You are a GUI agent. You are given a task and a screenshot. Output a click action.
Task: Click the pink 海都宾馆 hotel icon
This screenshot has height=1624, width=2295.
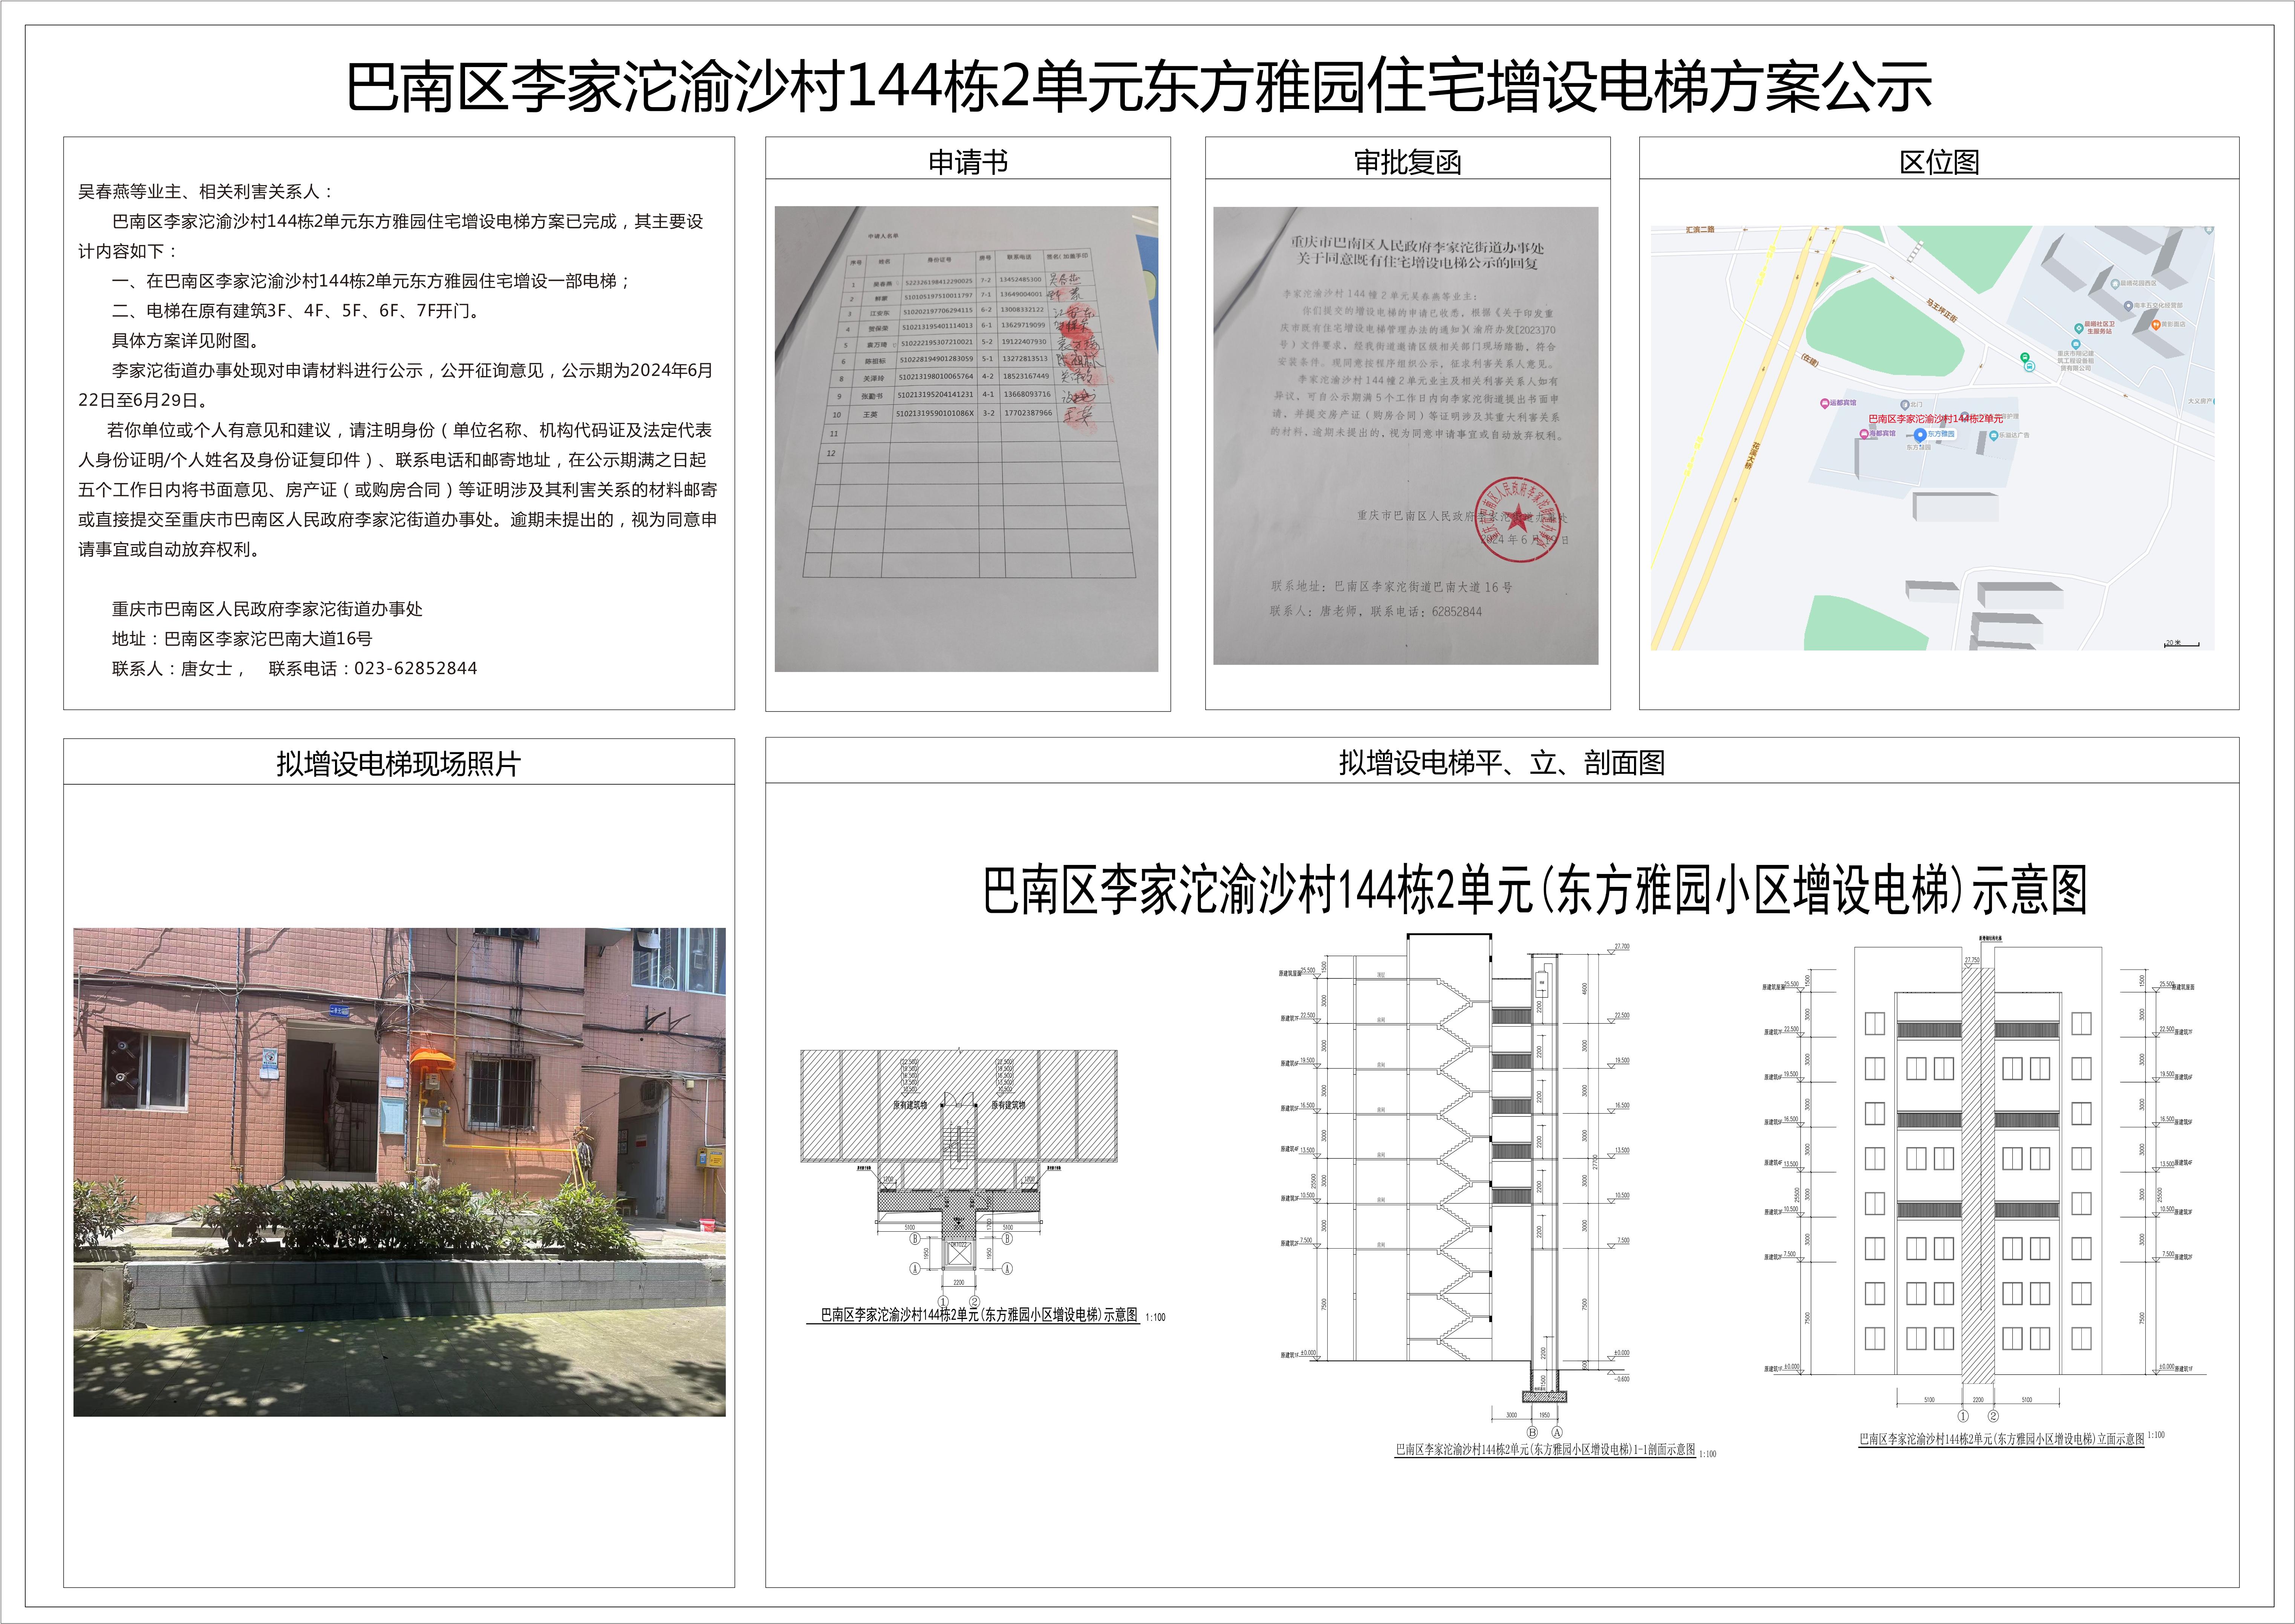(1864, 434)
